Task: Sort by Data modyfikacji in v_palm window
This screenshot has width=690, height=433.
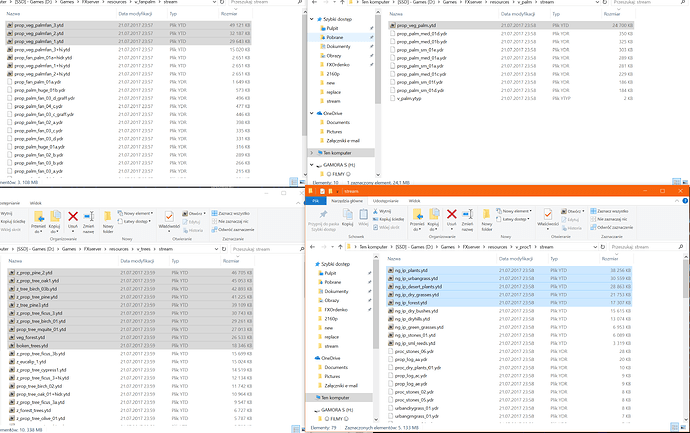Action: coord(518,14)
